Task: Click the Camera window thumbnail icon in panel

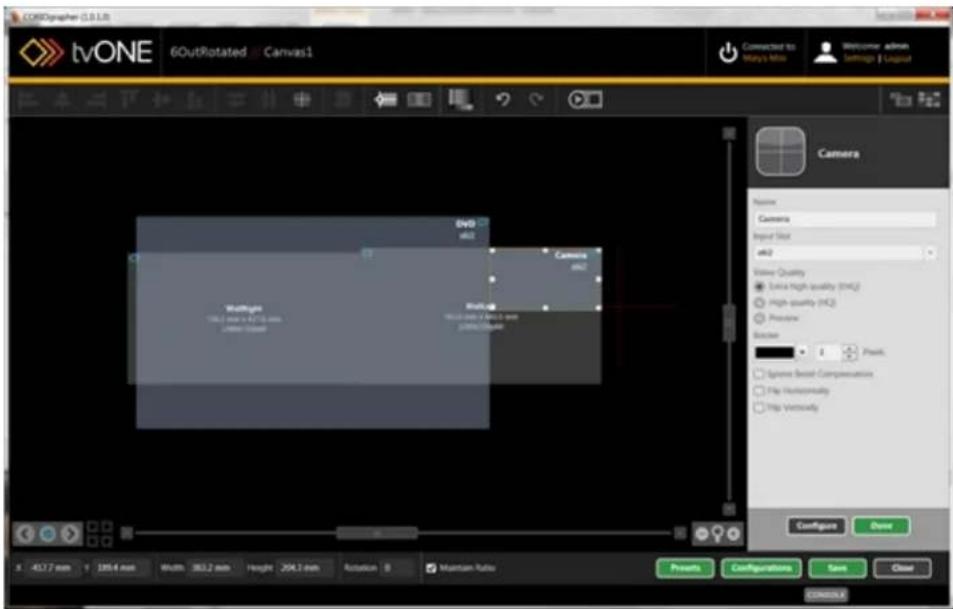Action: (x=781, y=151)
